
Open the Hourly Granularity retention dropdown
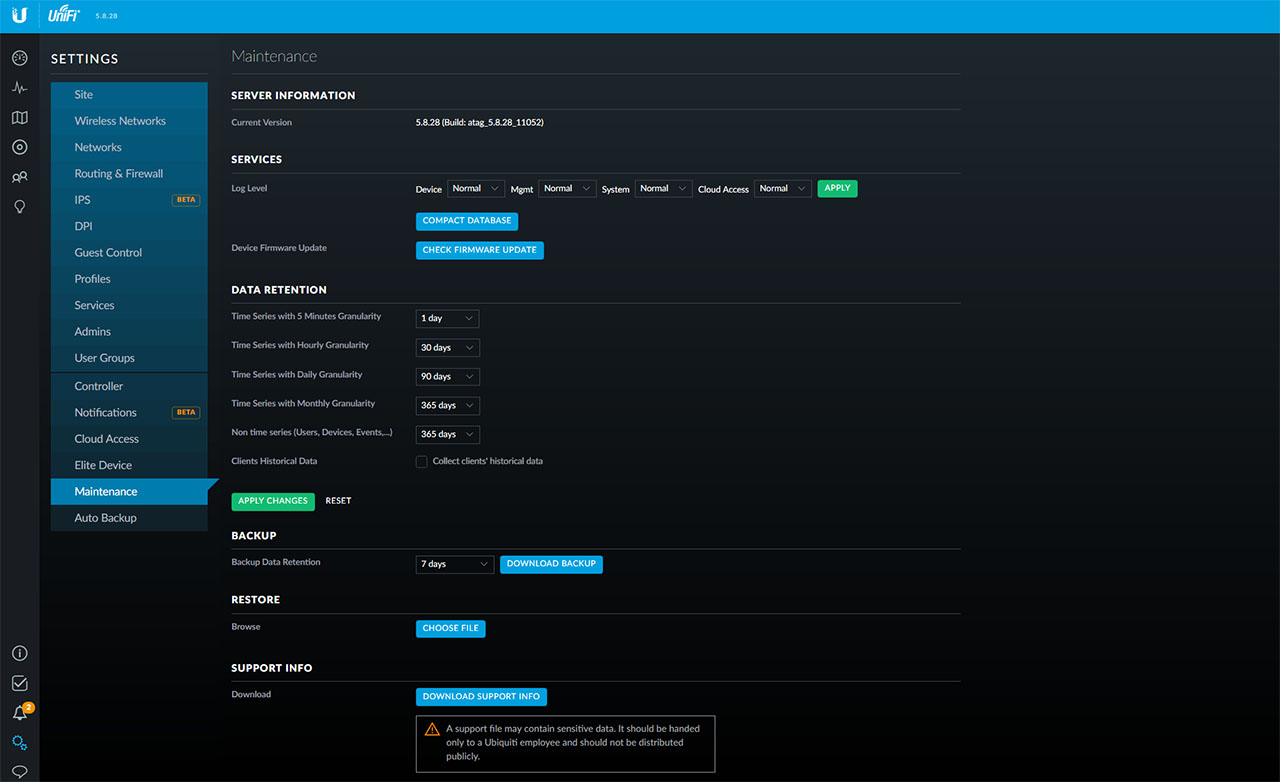click(447, 347)
